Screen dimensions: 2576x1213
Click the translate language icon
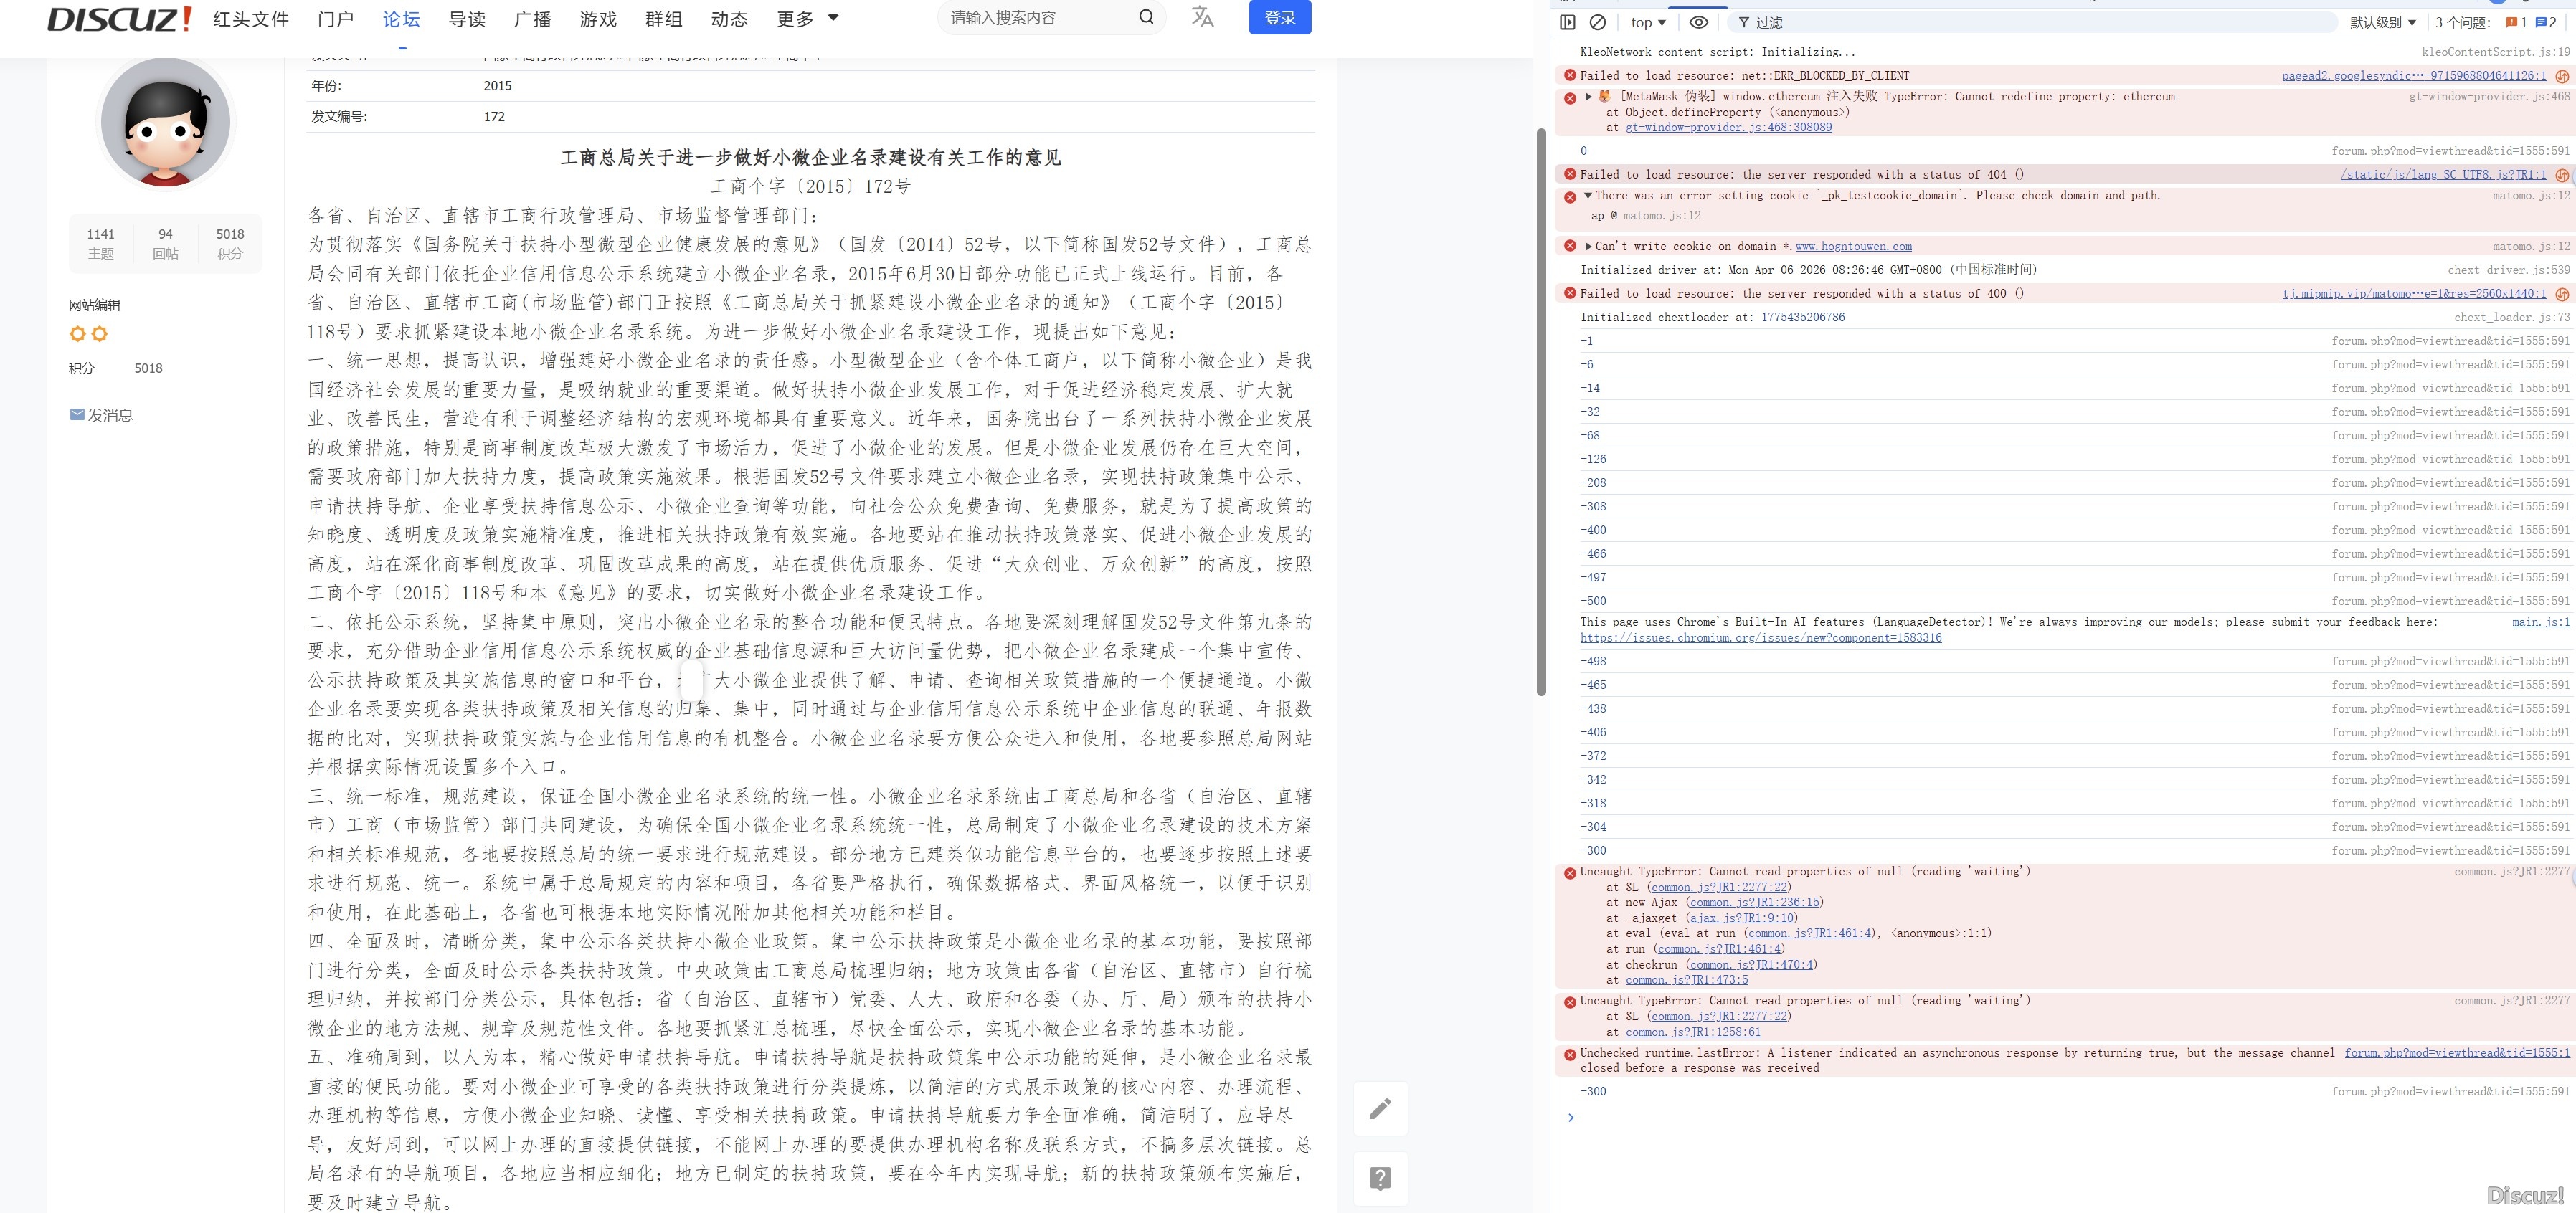(x=1202, y=17)
